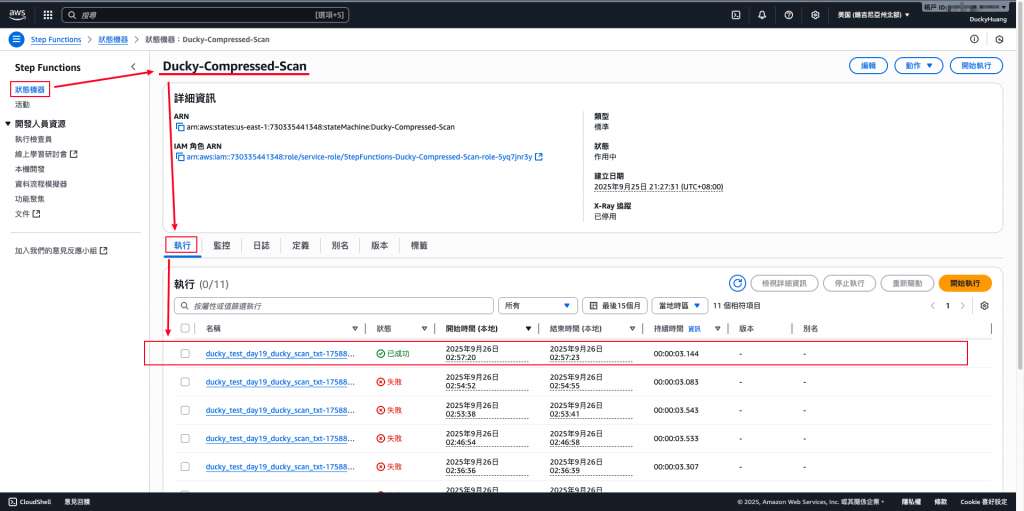Click the 編輯 button
Screen dimensions: 1024x511
point(868,65)
